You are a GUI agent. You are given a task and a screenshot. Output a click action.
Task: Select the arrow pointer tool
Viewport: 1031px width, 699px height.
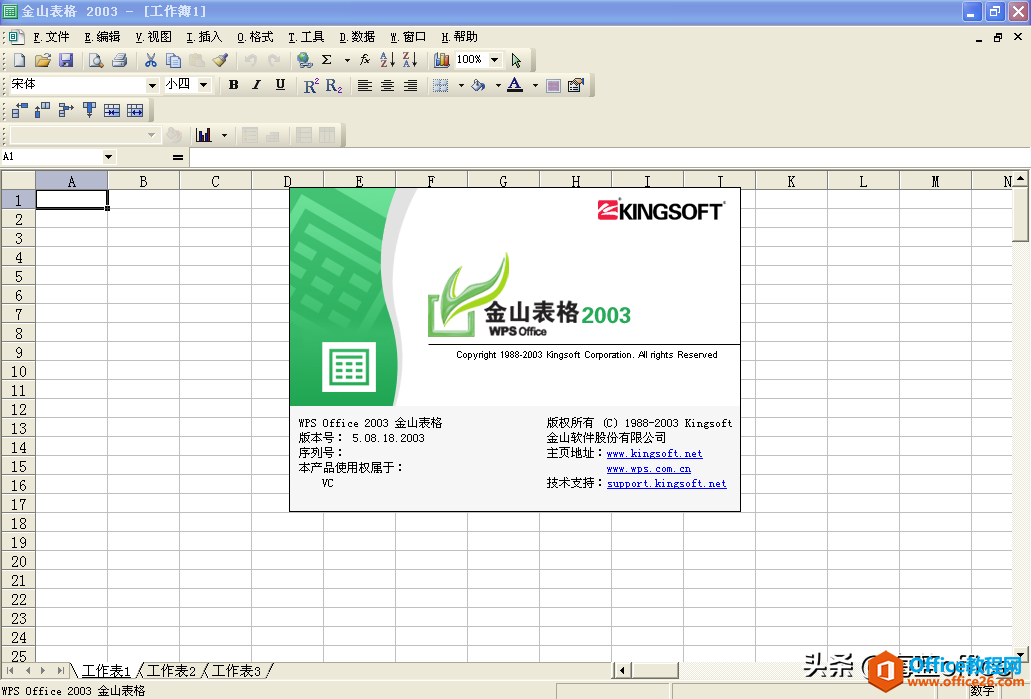[516, 60]
